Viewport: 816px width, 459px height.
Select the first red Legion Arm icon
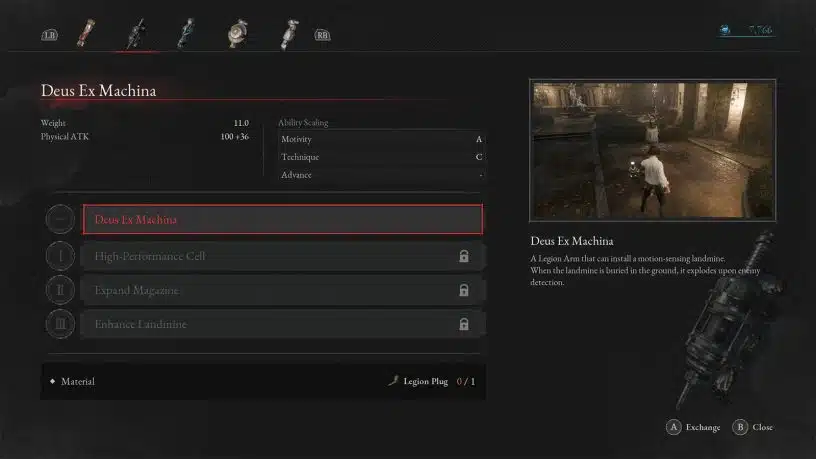point(86,33)
